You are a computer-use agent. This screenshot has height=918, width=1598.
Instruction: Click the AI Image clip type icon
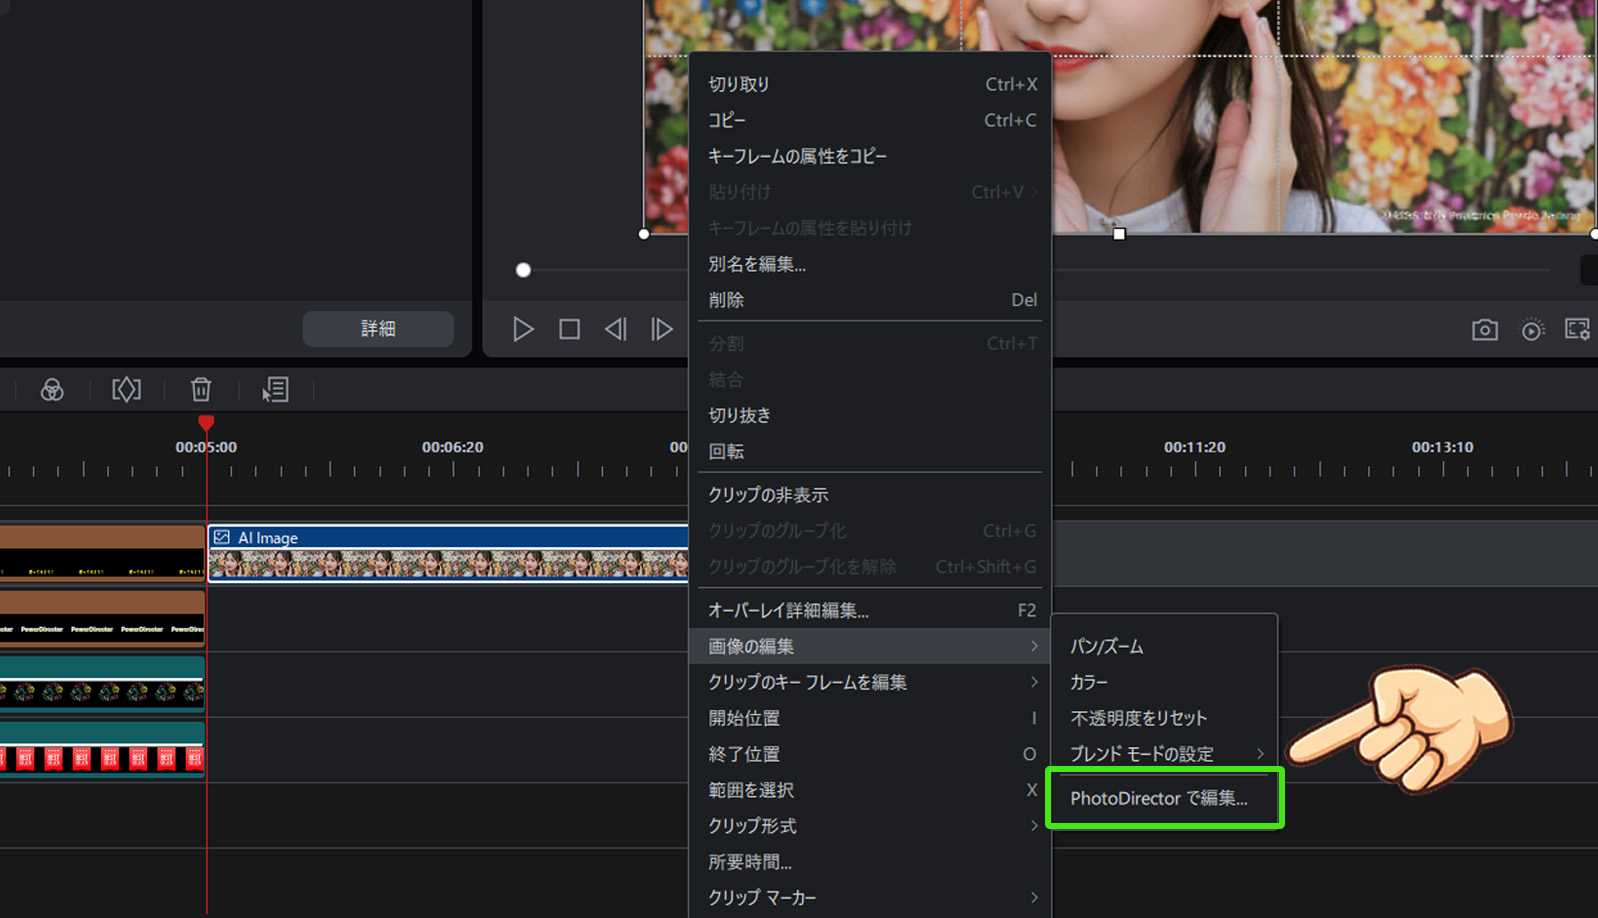pyautogui.click(x=222, y=537)
